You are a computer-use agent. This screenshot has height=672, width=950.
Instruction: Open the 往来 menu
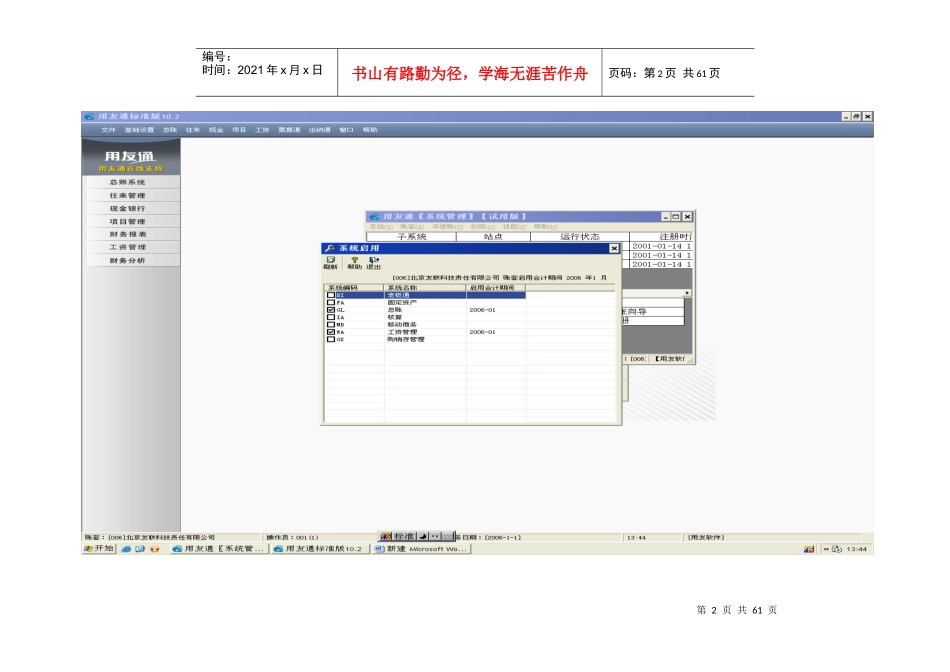tap(193, 130)
